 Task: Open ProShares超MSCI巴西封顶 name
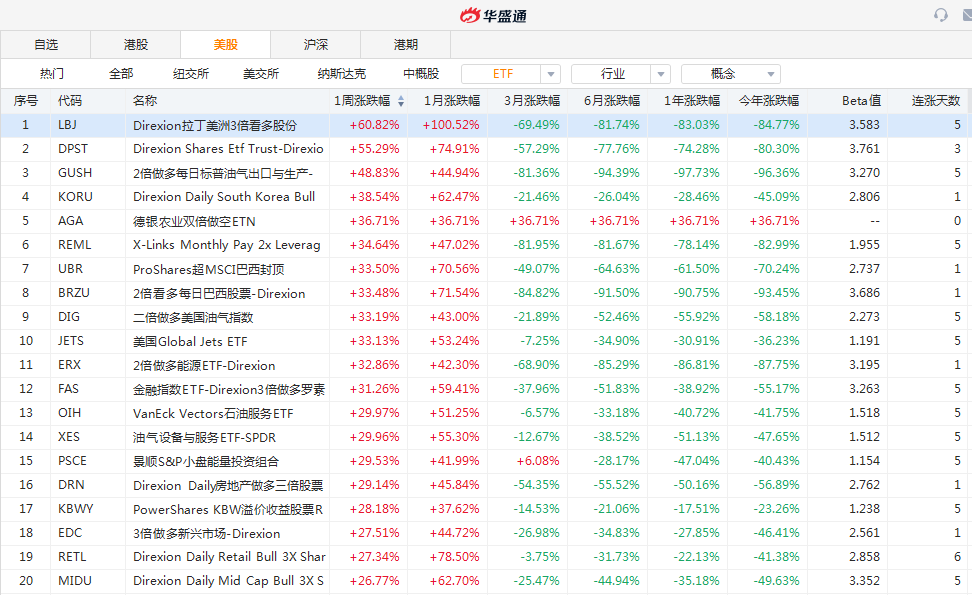[x=208, y=269]
